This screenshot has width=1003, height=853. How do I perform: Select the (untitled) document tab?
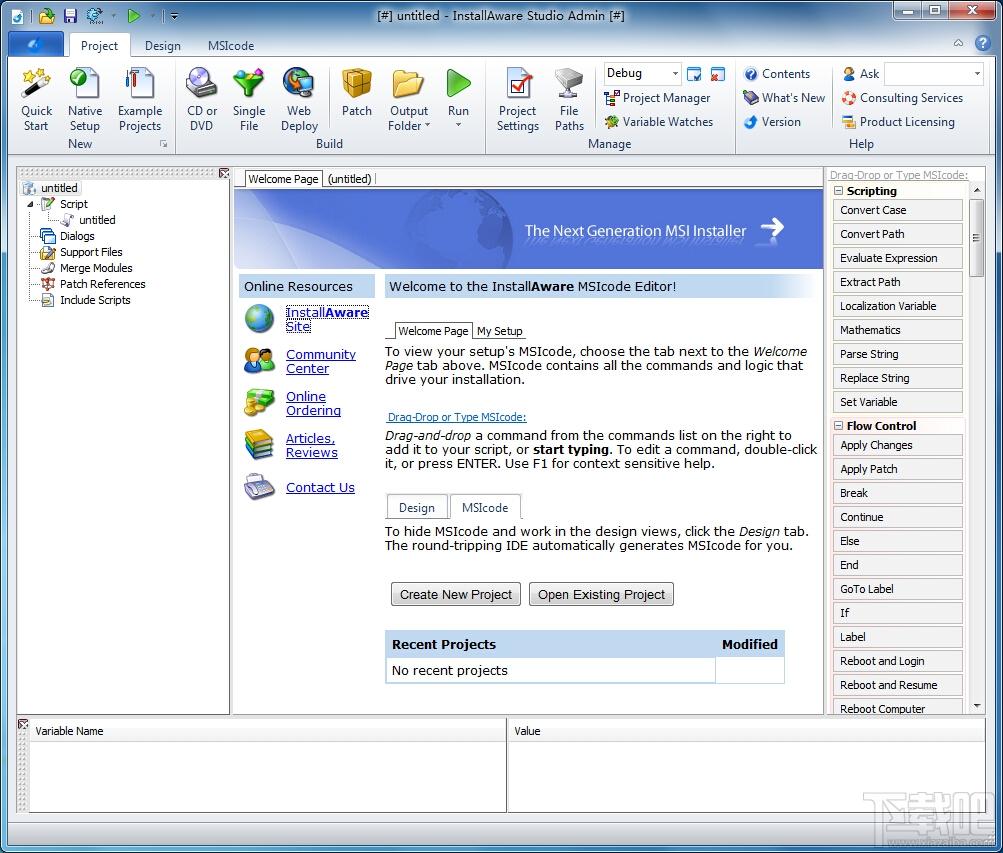349,179
